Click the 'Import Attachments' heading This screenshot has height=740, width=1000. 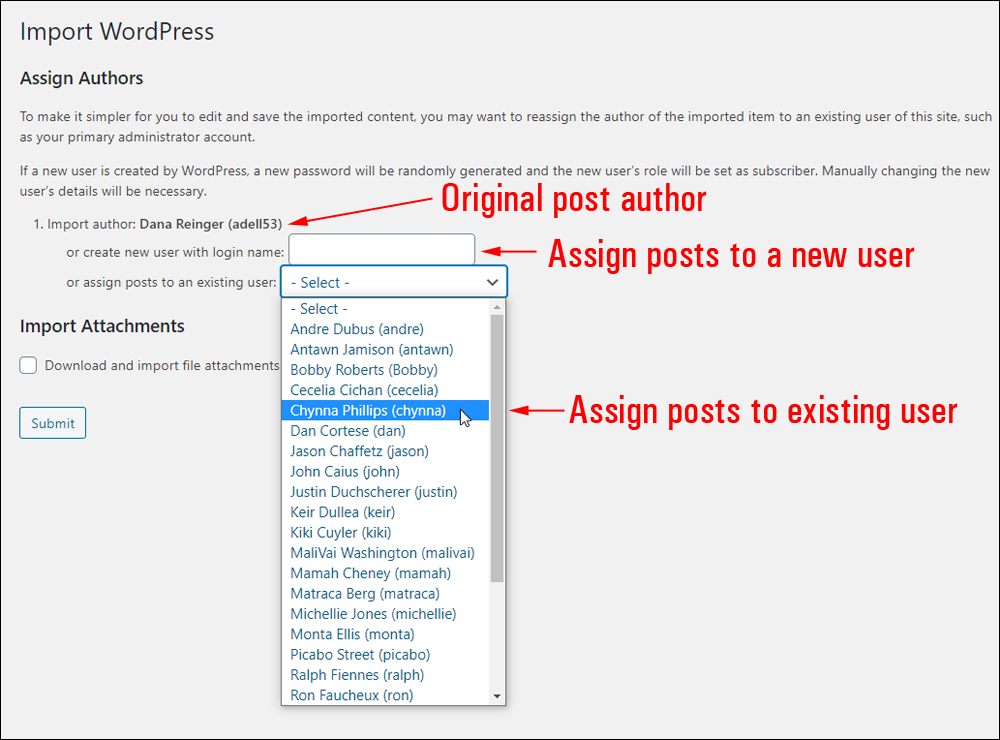pos(102,327)
